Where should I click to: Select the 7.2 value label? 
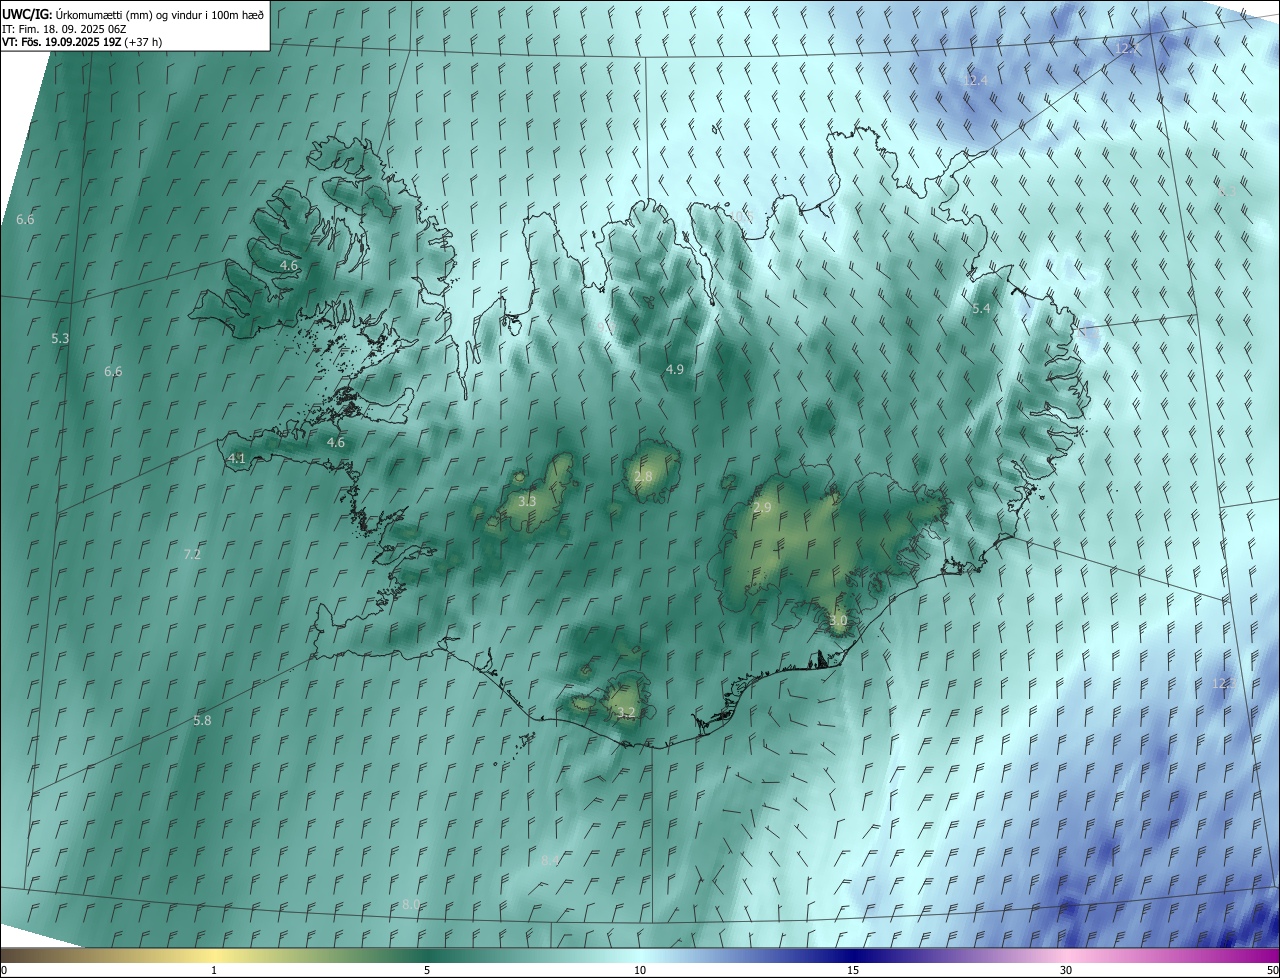pos(192,554)
